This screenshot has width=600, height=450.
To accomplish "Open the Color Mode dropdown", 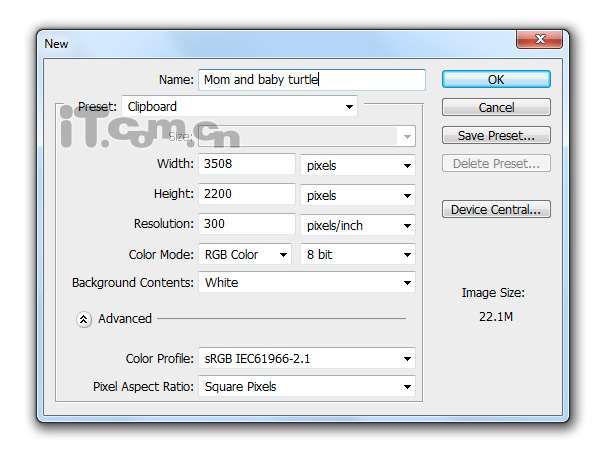I will point(245,255).
